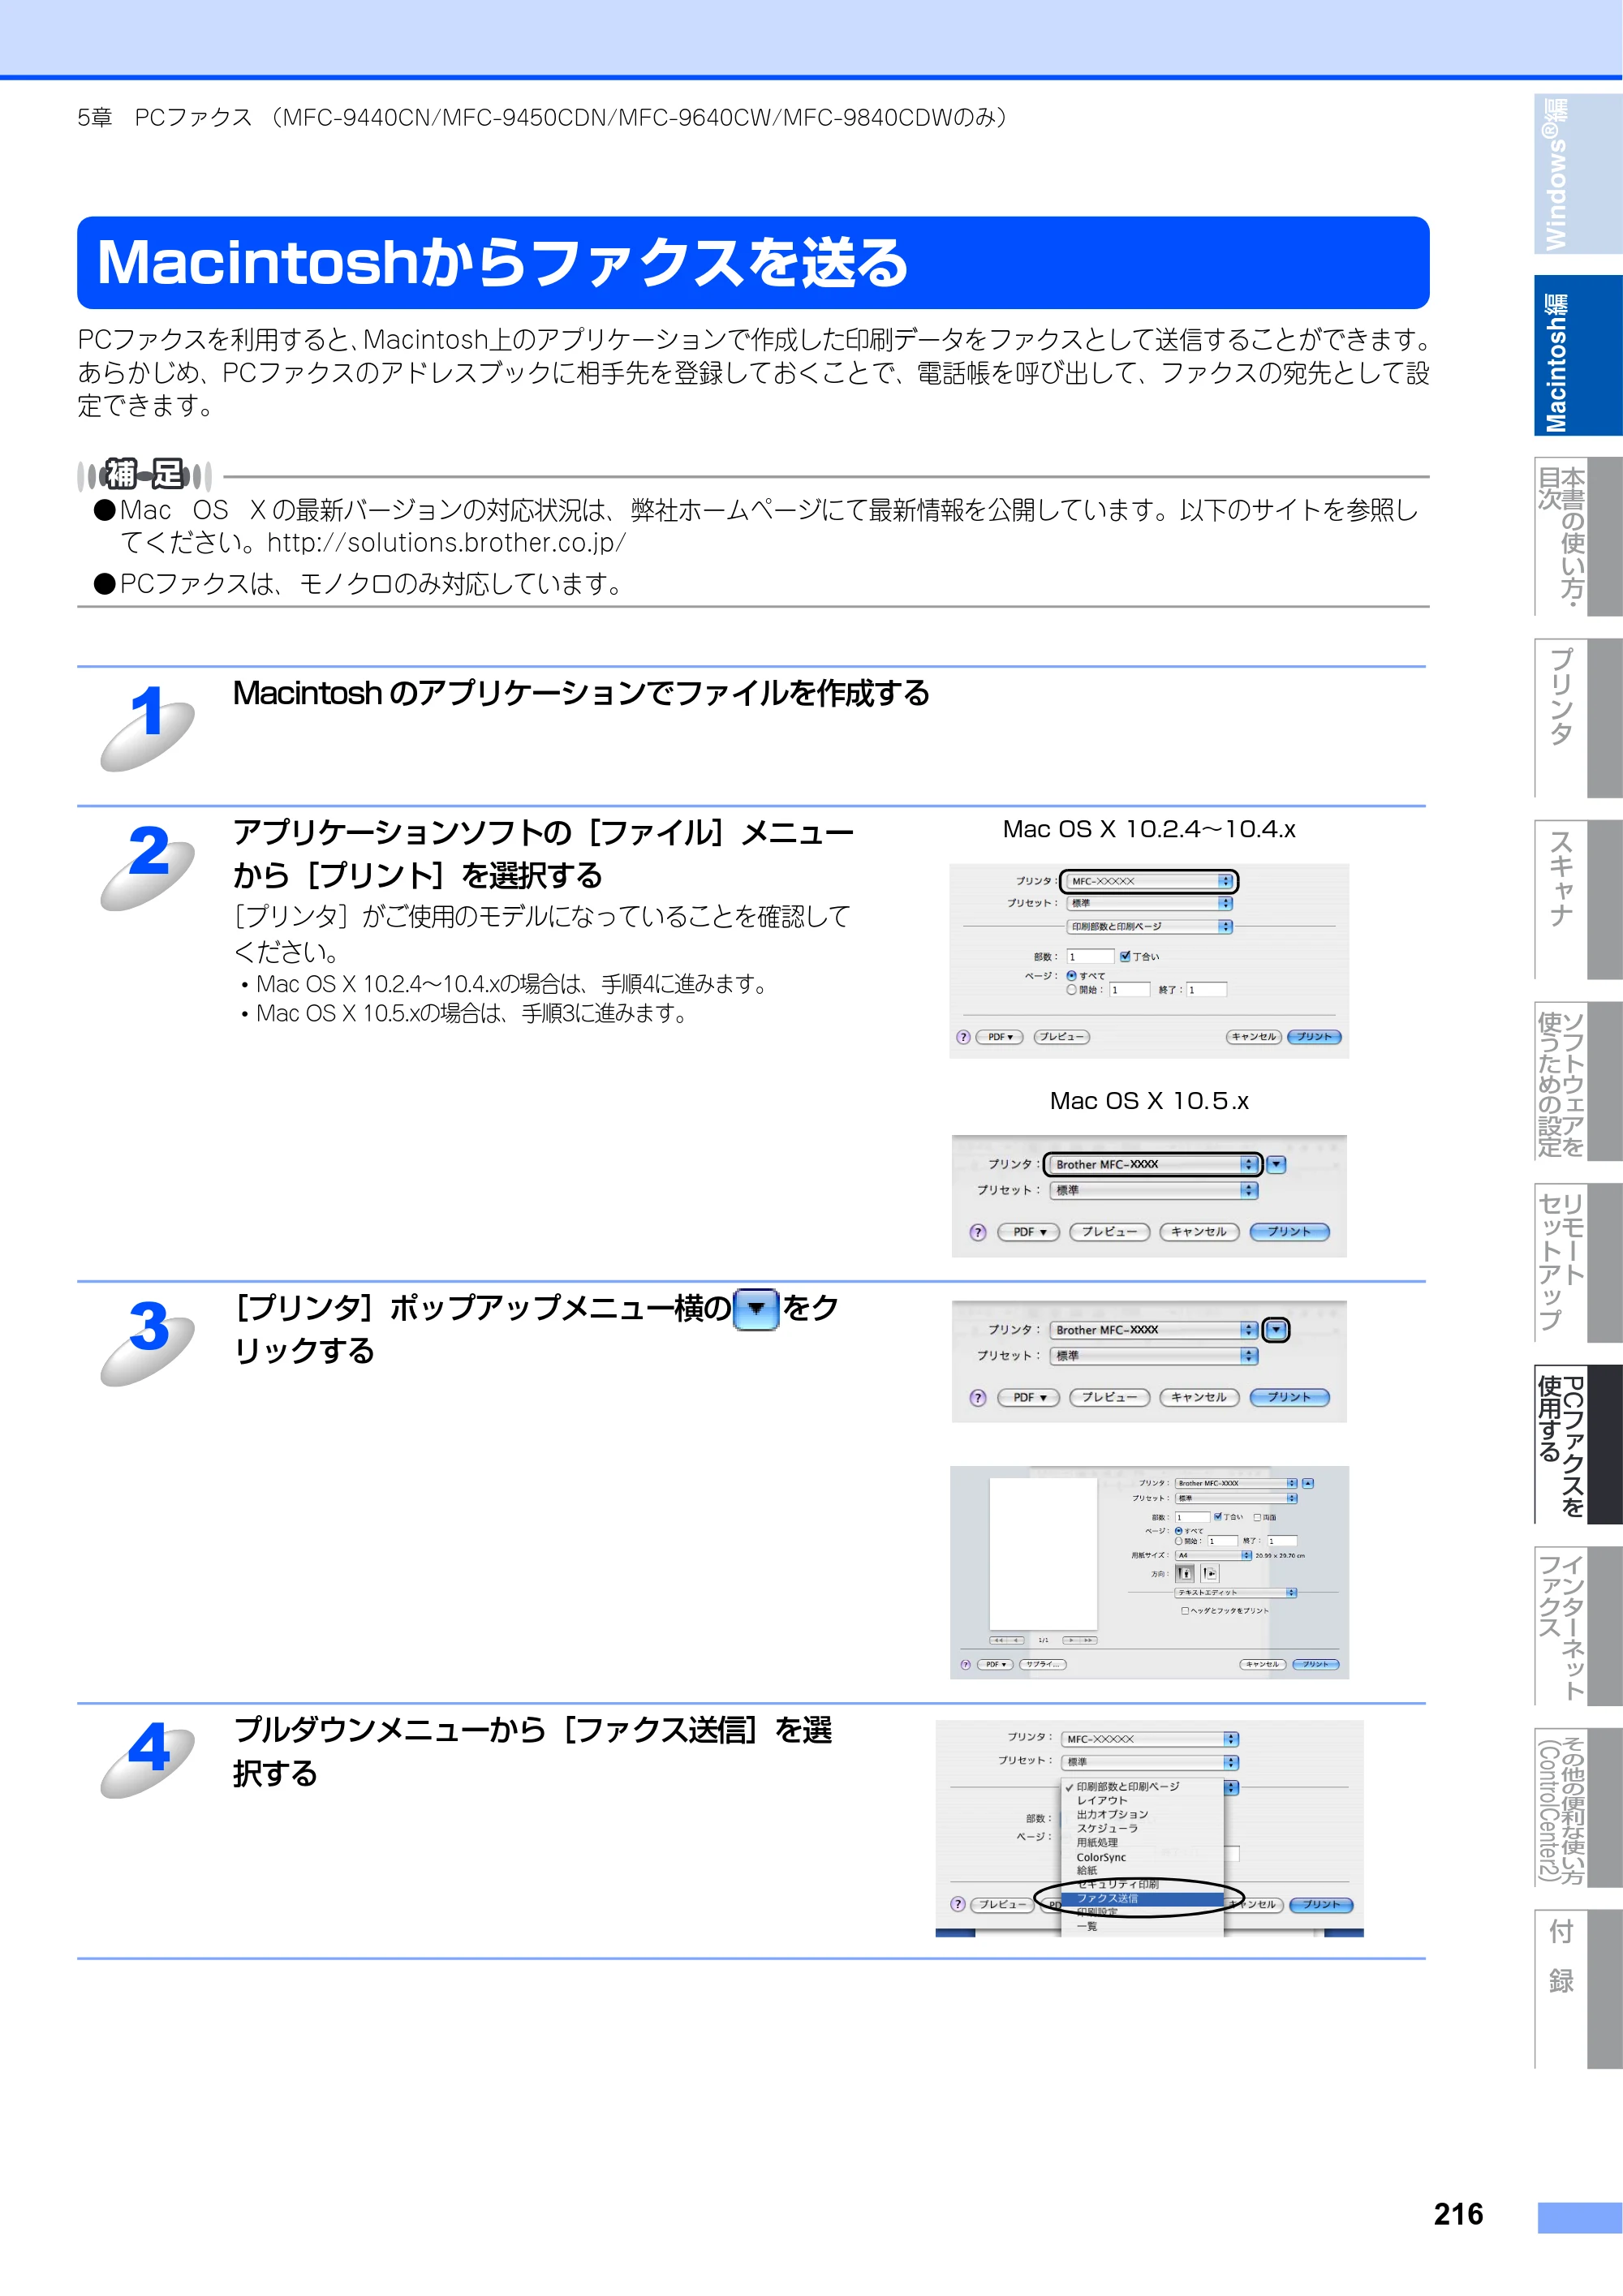Click disclosure triangle beside printer in step 2's 10.5.x dialog

coord(1276,1164)
